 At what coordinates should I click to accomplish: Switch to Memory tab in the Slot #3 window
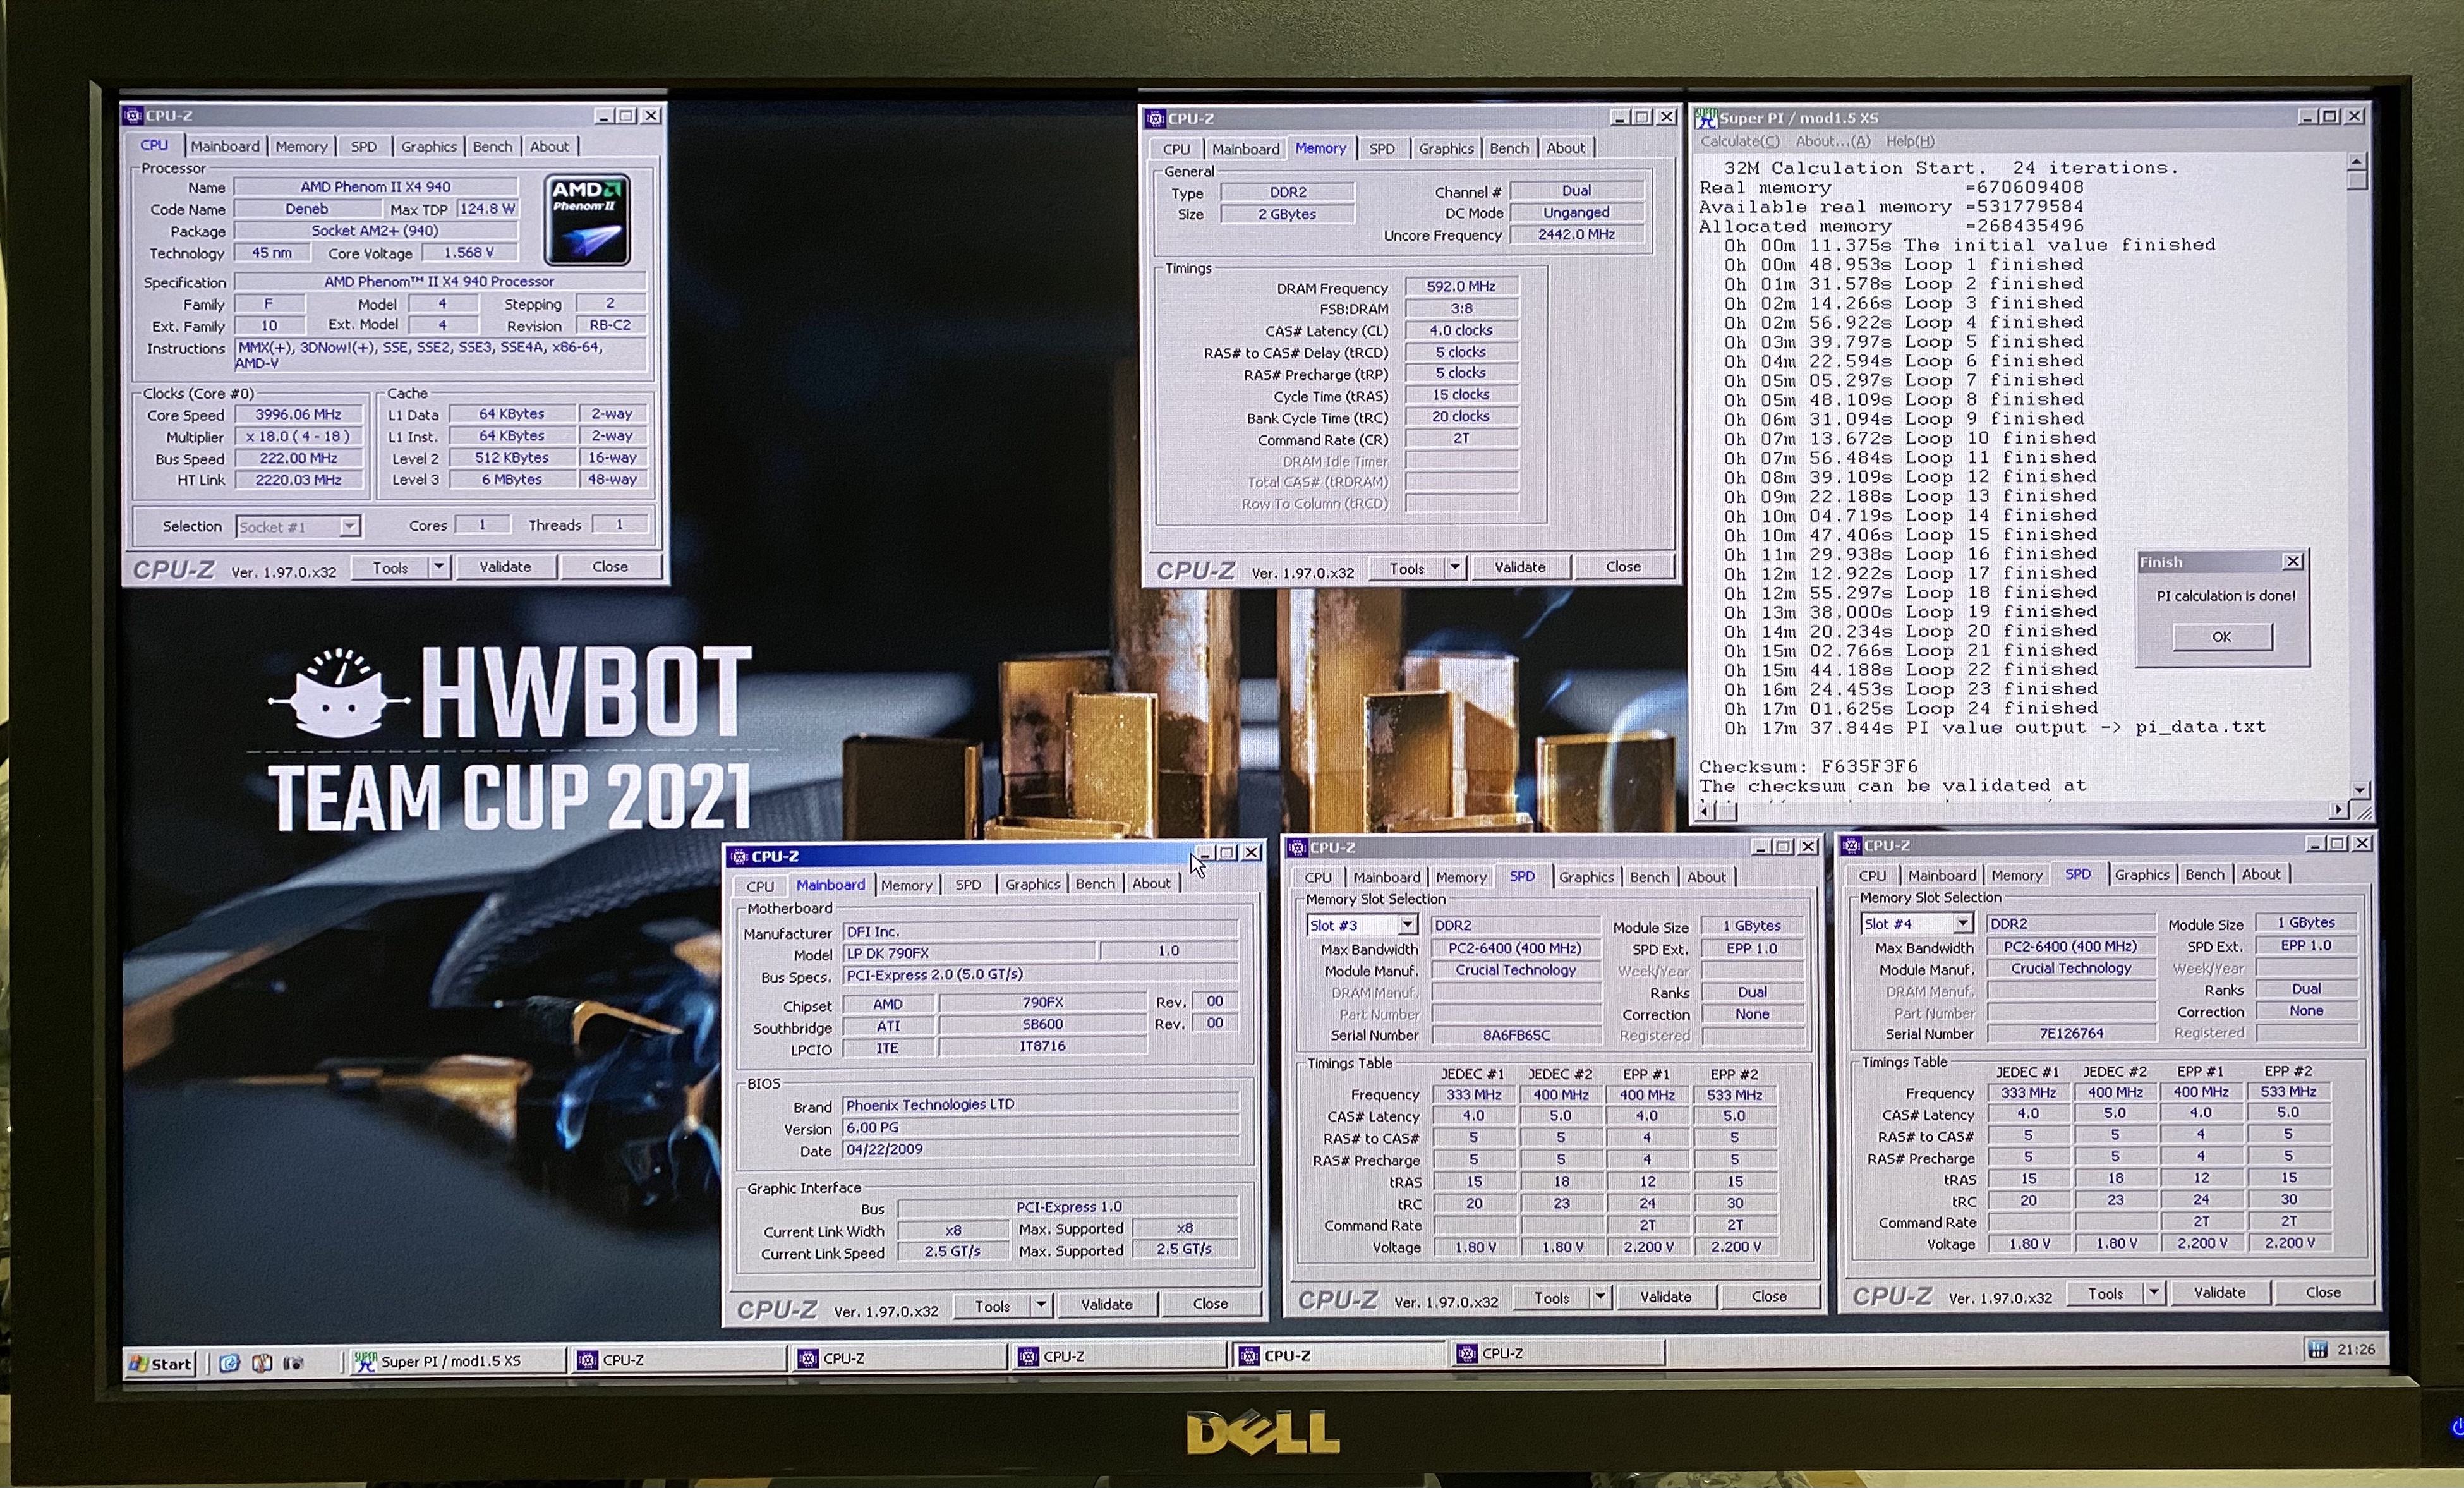[x=1461, y=877]
